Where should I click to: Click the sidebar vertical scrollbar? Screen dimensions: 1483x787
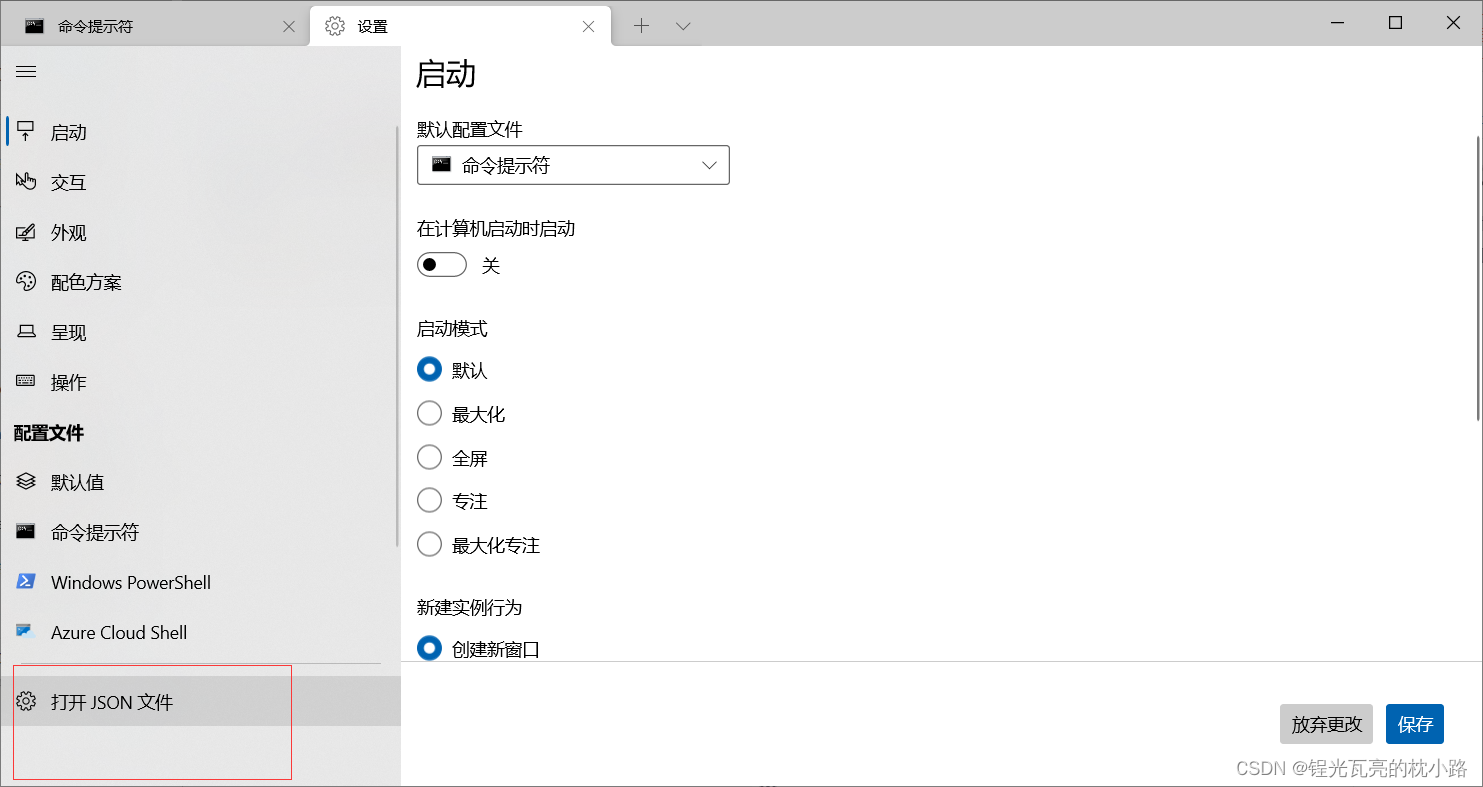(x=398, y=337)
